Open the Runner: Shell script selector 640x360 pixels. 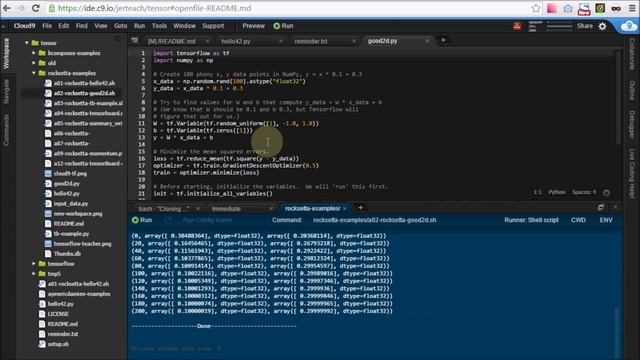531,220
